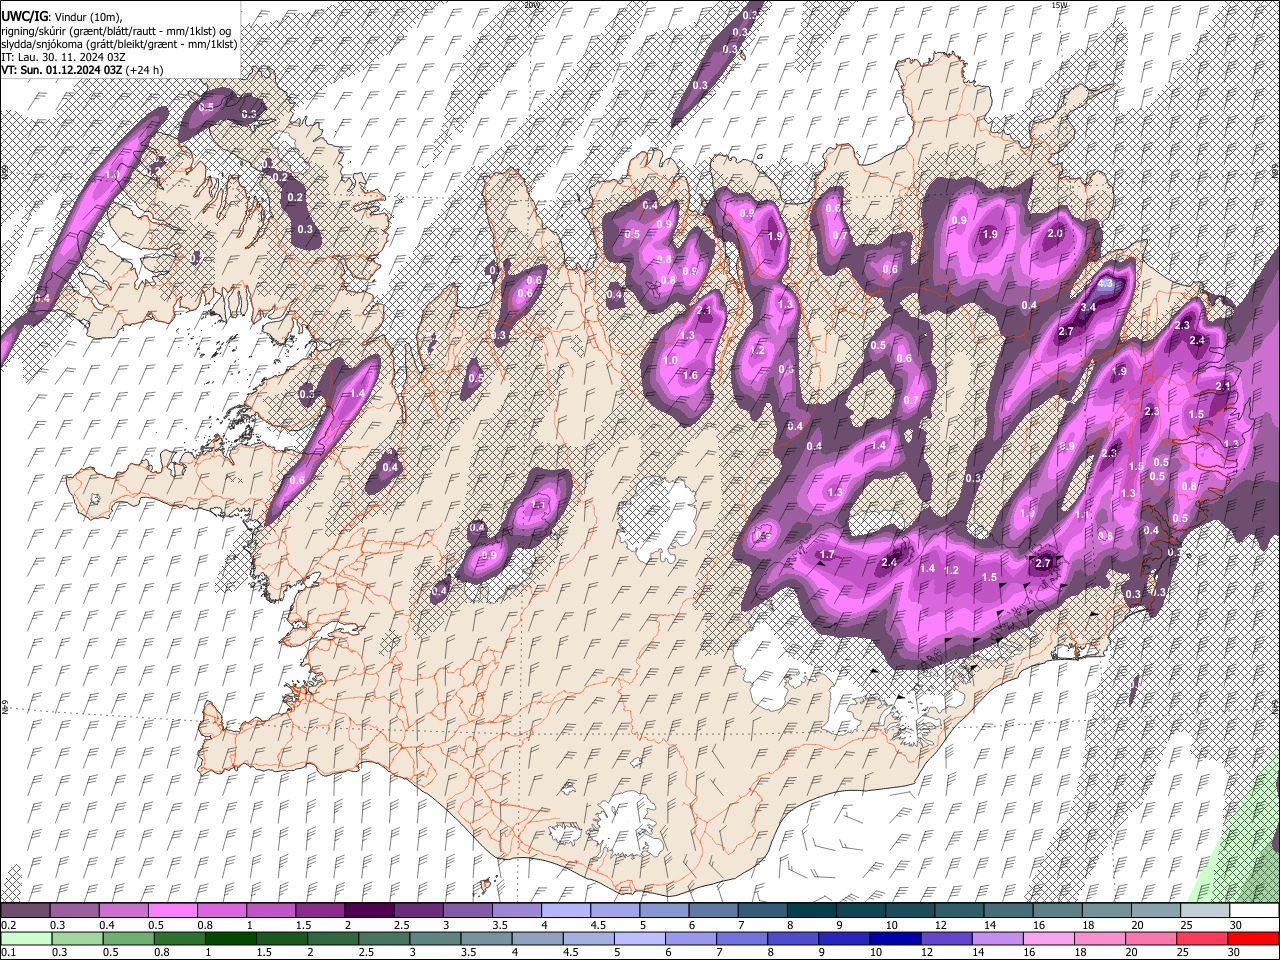Select the 'rigning/skúrir' legend description line
The height and width of the screenshot is (960, 1280).
click(x=116, y=31)
